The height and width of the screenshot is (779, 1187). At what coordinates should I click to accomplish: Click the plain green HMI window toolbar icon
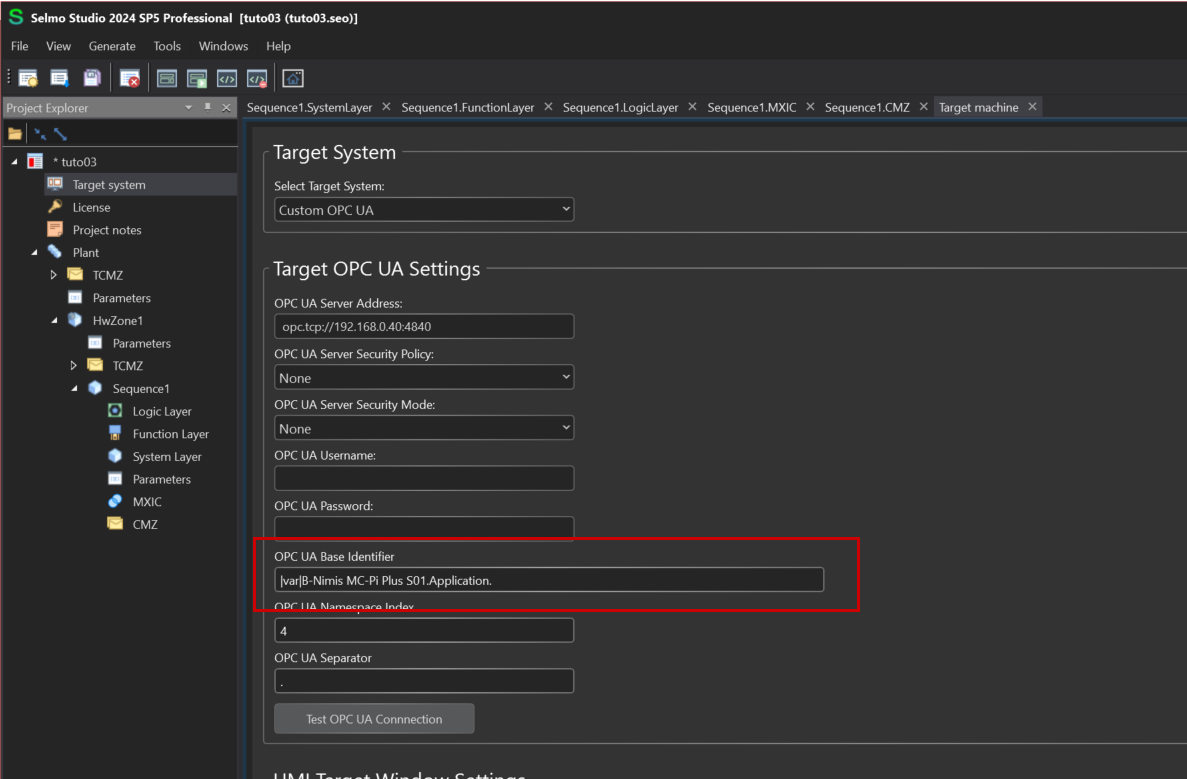(167, 78)
